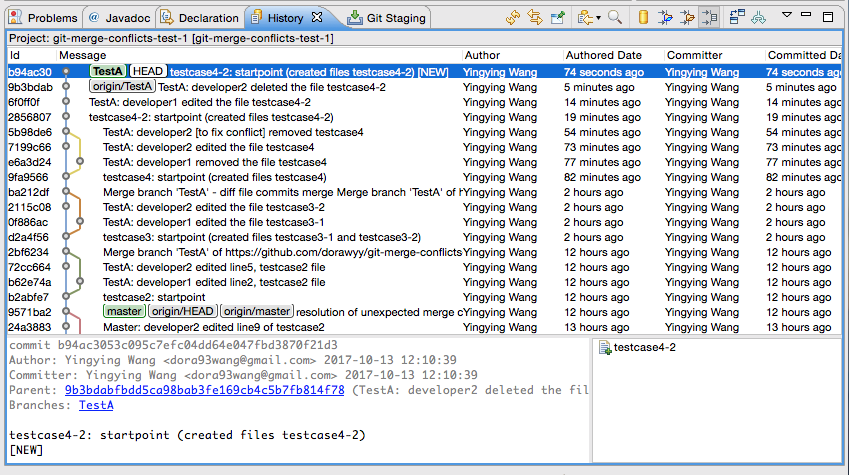Select commit 6f0ff0f row
Image resolution: width=849 pixels, height=475 pixels.
click(424, 102)
